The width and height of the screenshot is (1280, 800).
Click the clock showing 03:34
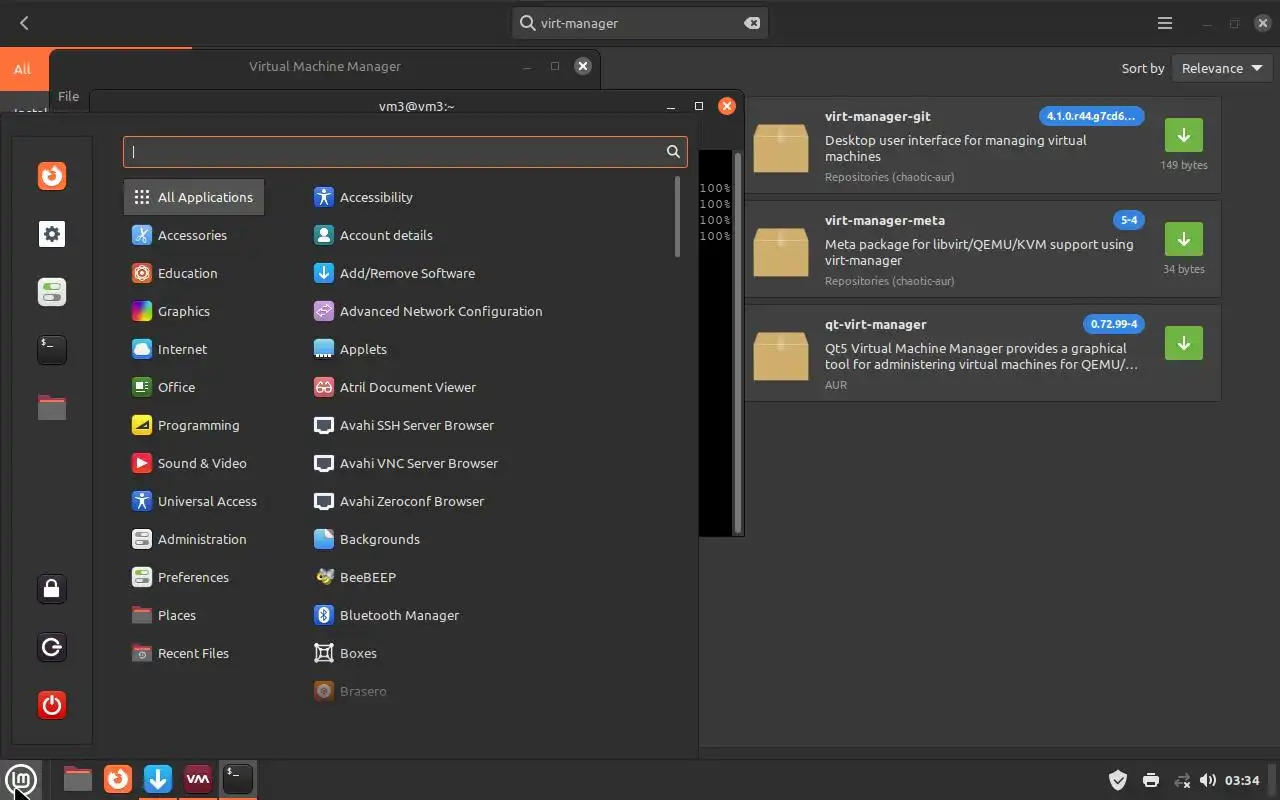tap(1242, 780)
